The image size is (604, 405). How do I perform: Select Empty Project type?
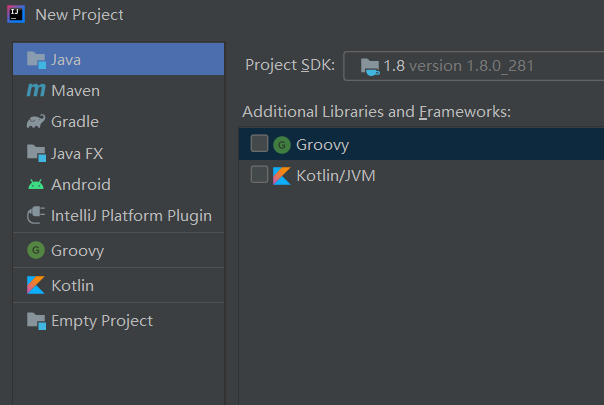click(119, 321)
